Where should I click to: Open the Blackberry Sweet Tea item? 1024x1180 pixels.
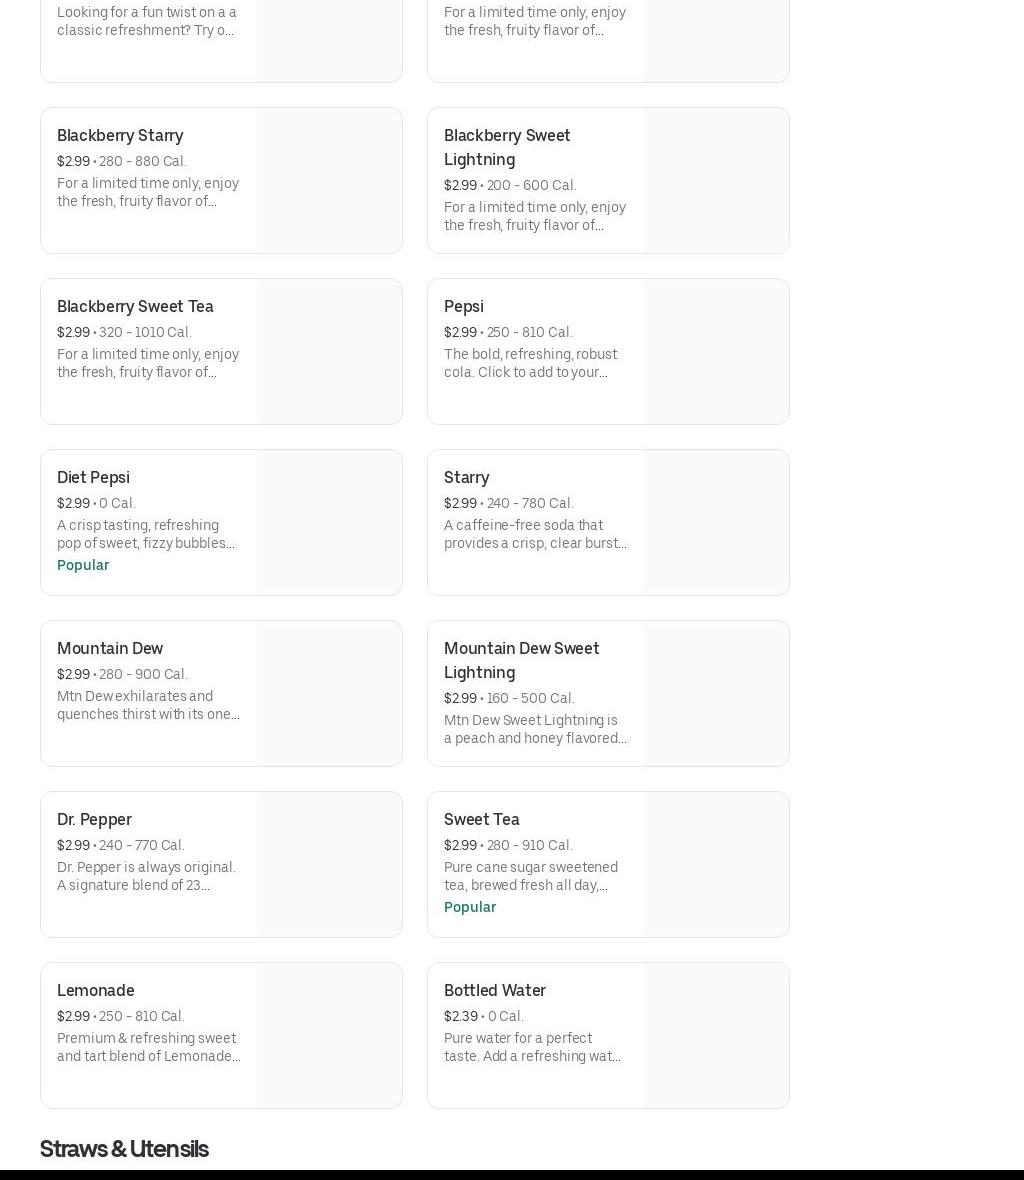tap(135, 306)
